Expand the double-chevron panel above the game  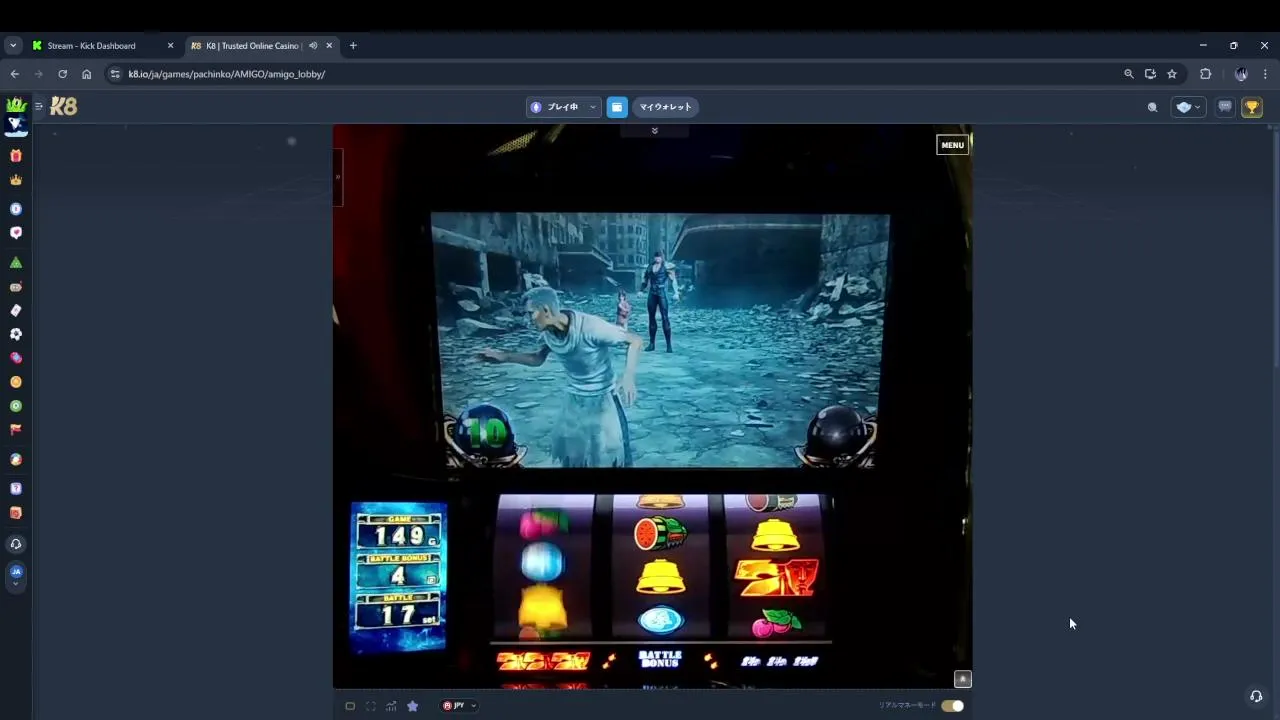point(655,131)
